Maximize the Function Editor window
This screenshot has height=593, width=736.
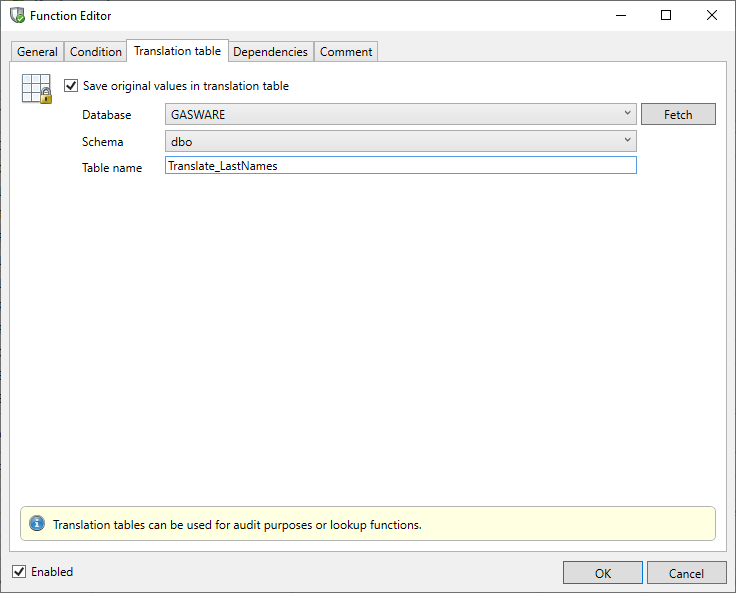coord(666,16)
